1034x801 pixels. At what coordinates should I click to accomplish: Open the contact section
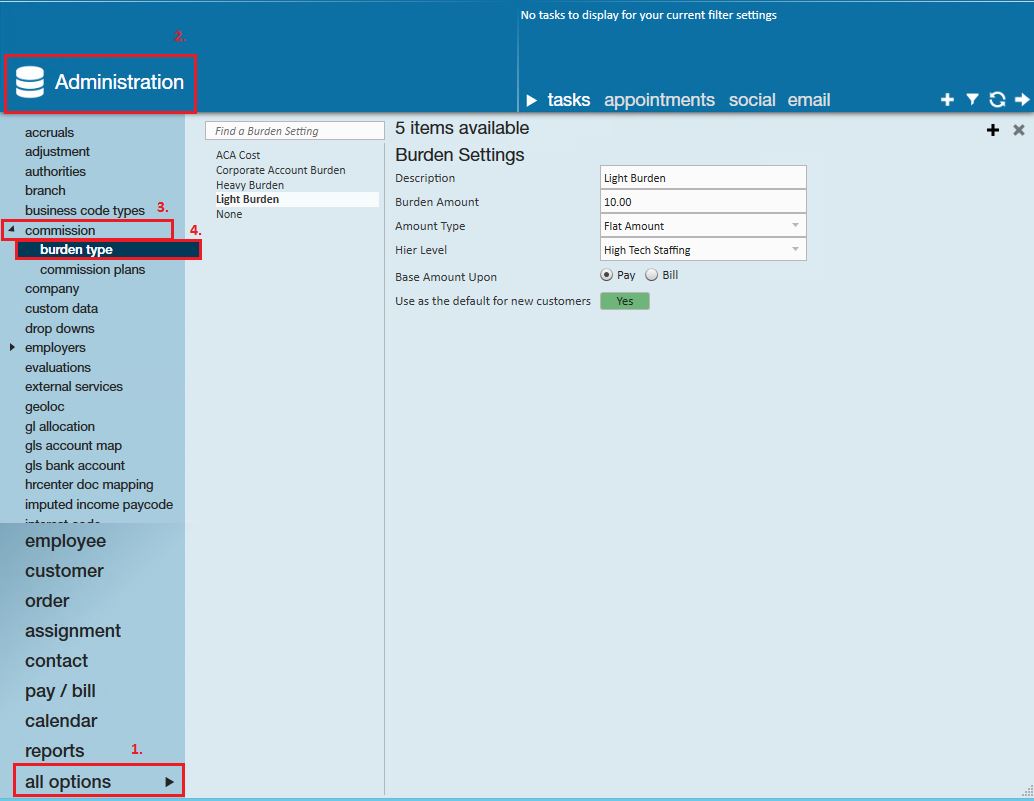[x=56, y=661]
